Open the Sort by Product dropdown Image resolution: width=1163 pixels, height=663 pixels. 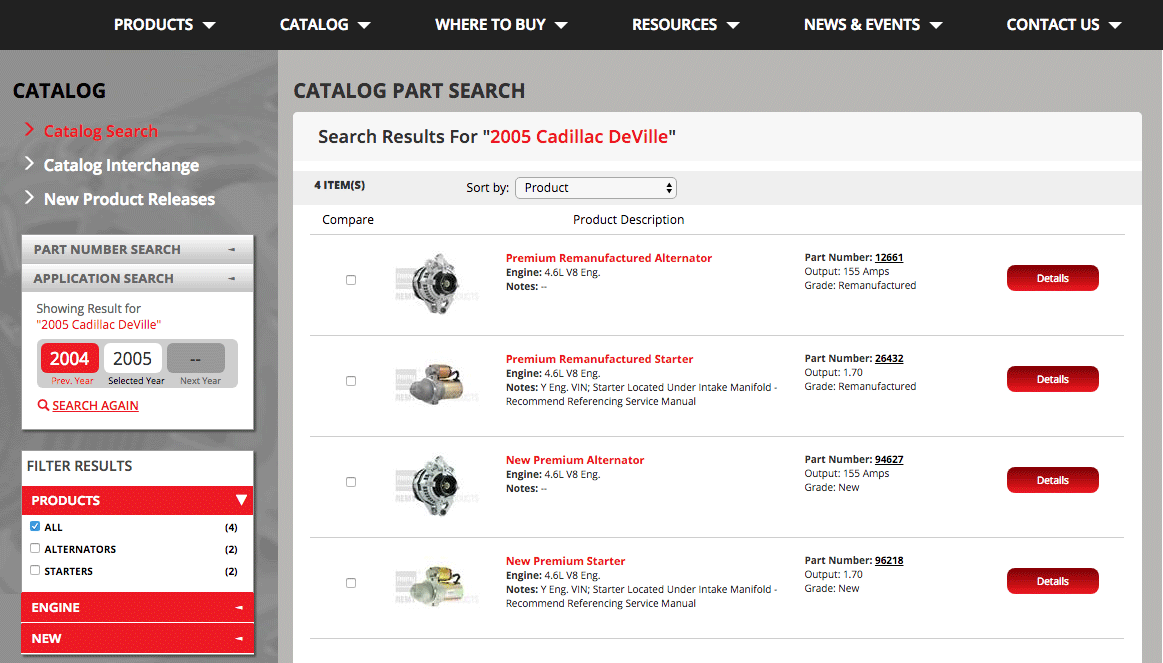point(596,188)
